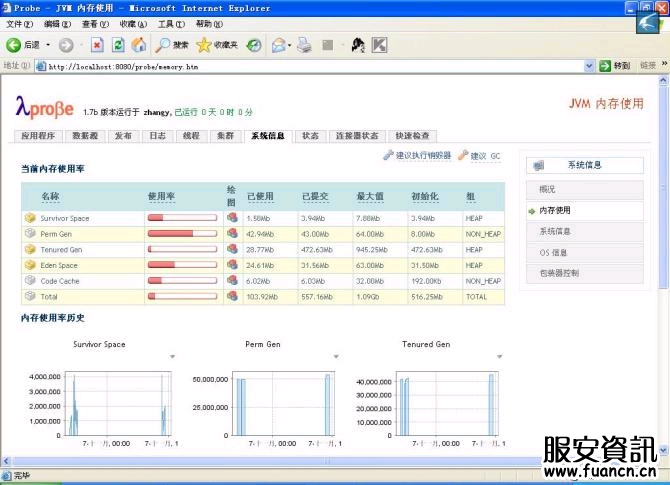Switch to the 数据源 tab
Image resolution: width=670 pixels, height=485 pixels.
[85, 136]
